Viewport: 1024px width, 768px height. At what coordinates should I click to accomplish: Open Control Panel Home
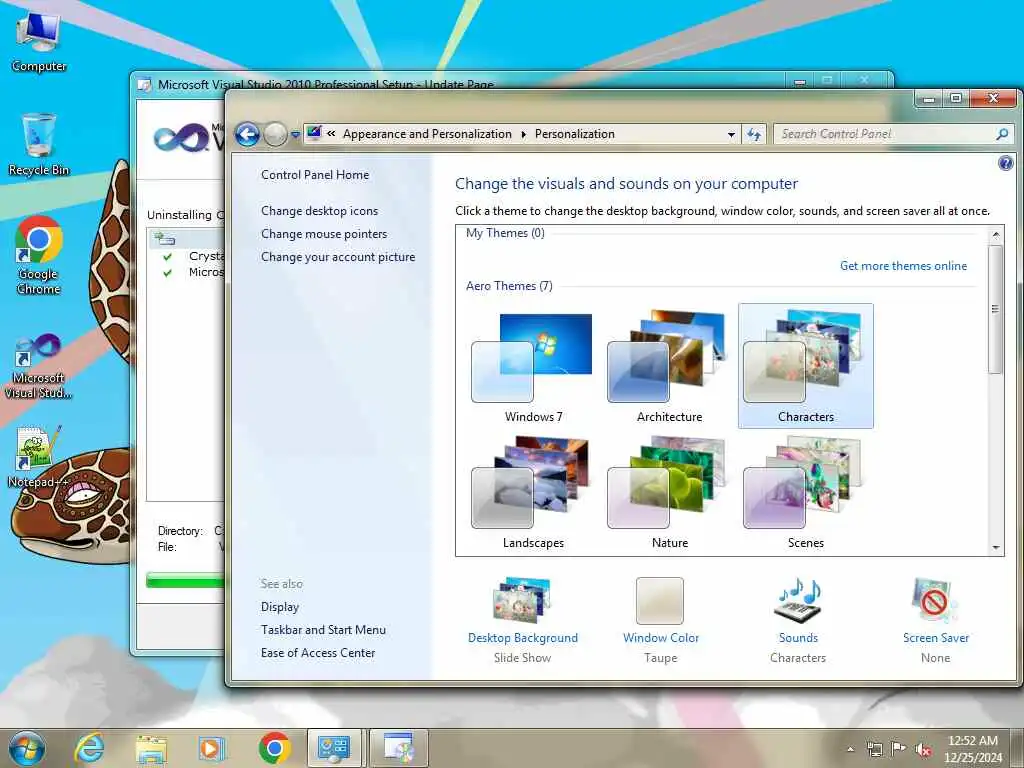pyautogui.click(x=315, y=175)
